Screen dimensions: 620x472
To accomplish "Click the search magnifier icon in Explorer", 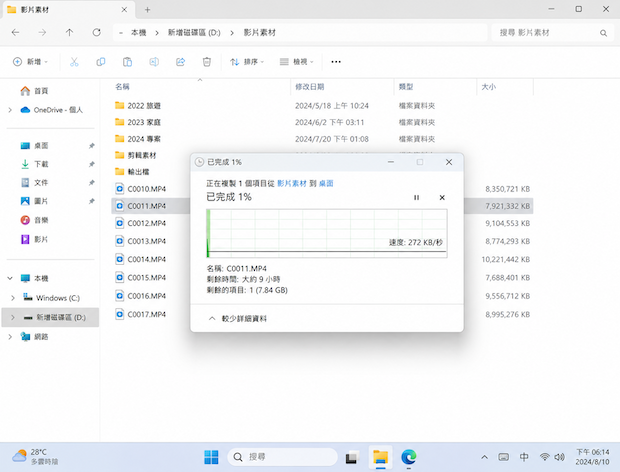I will point(603,33).
